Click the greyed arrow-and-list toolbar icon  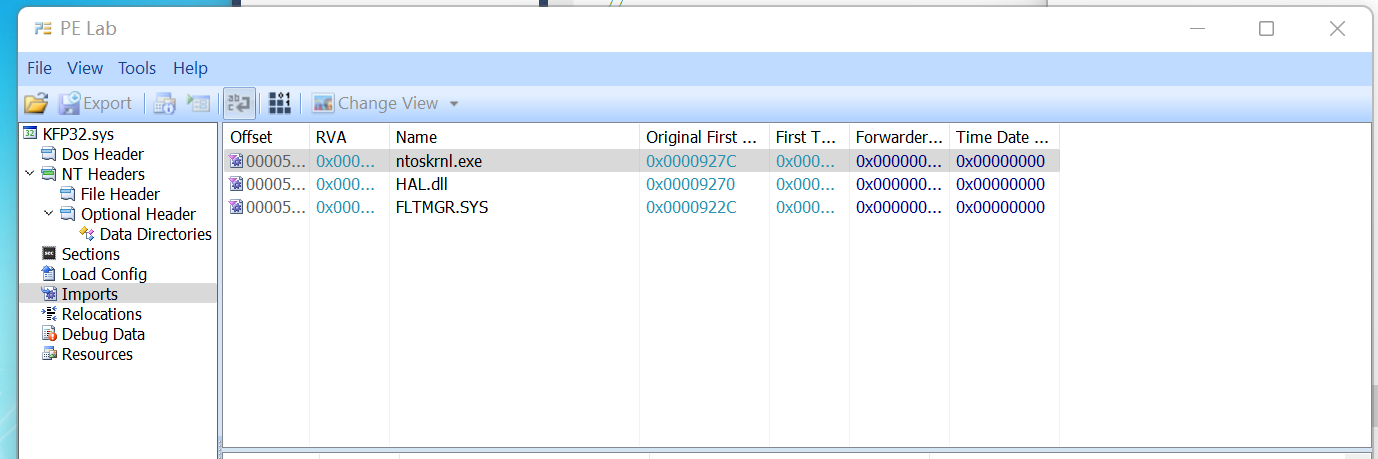[x=199, y=103]
